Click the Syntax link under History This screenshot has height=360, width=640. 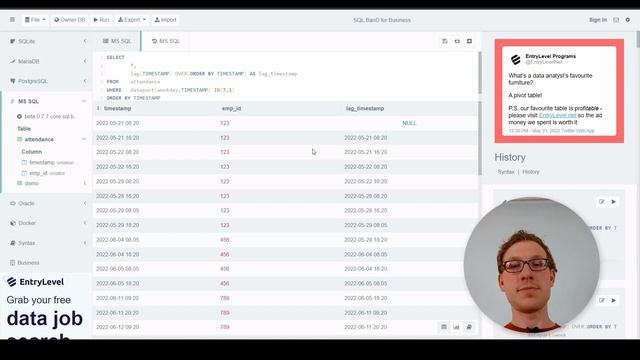[x=506, y=172]
